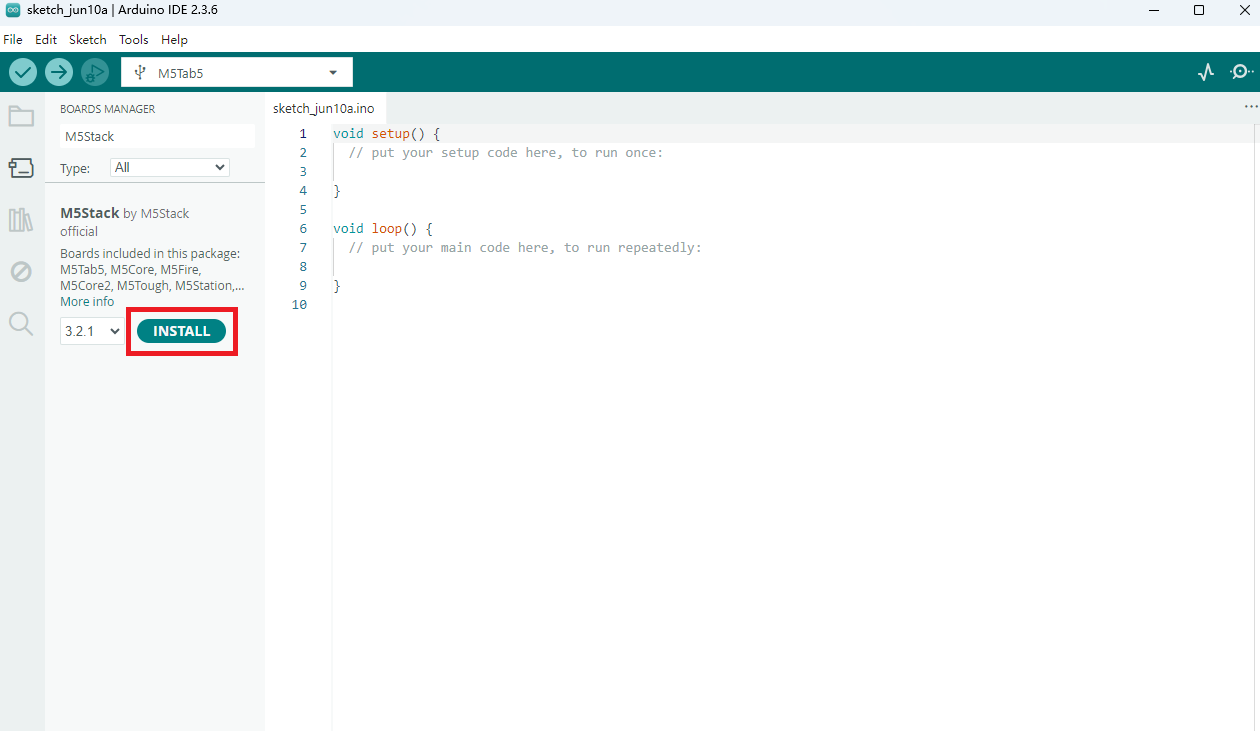Open the Edit menu
This screenshot has height=731, width=1260.
point(46,40)
